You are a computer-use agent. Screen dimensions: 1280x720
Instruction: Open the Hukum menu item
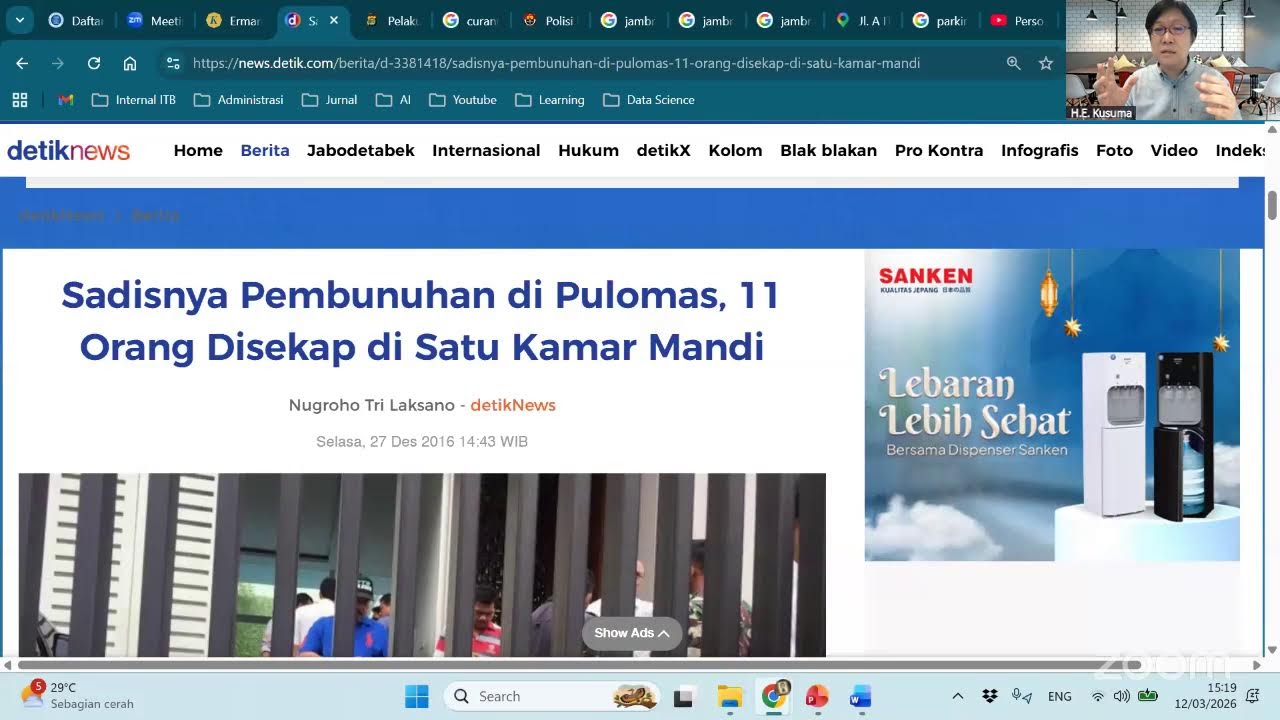click(x=588, y=150)
